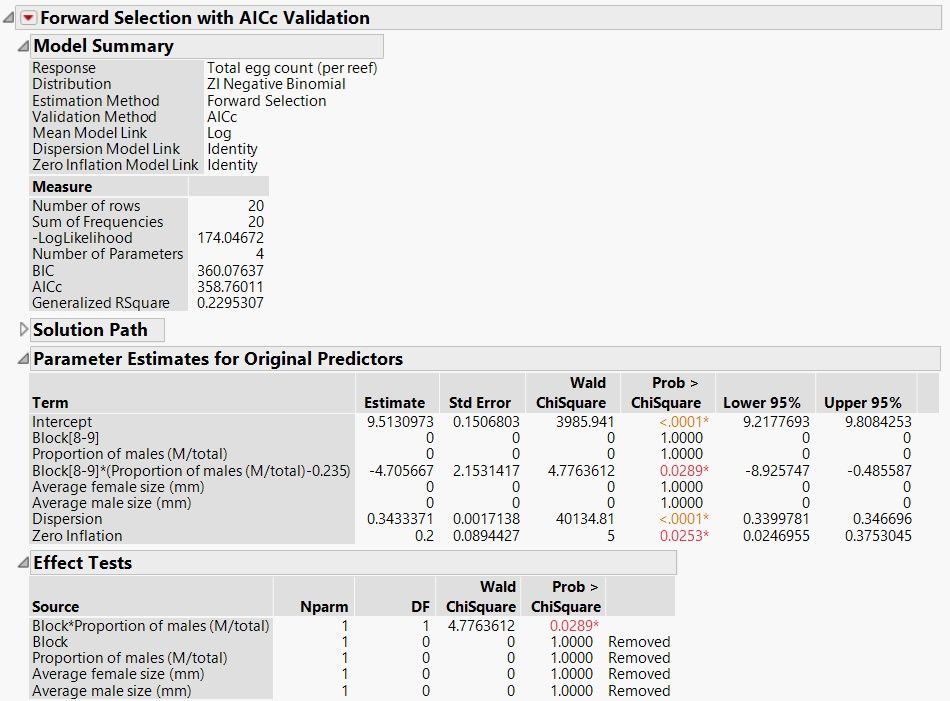950x701 pixels.
Task: Select the Term column header
Action: (50, 403)
